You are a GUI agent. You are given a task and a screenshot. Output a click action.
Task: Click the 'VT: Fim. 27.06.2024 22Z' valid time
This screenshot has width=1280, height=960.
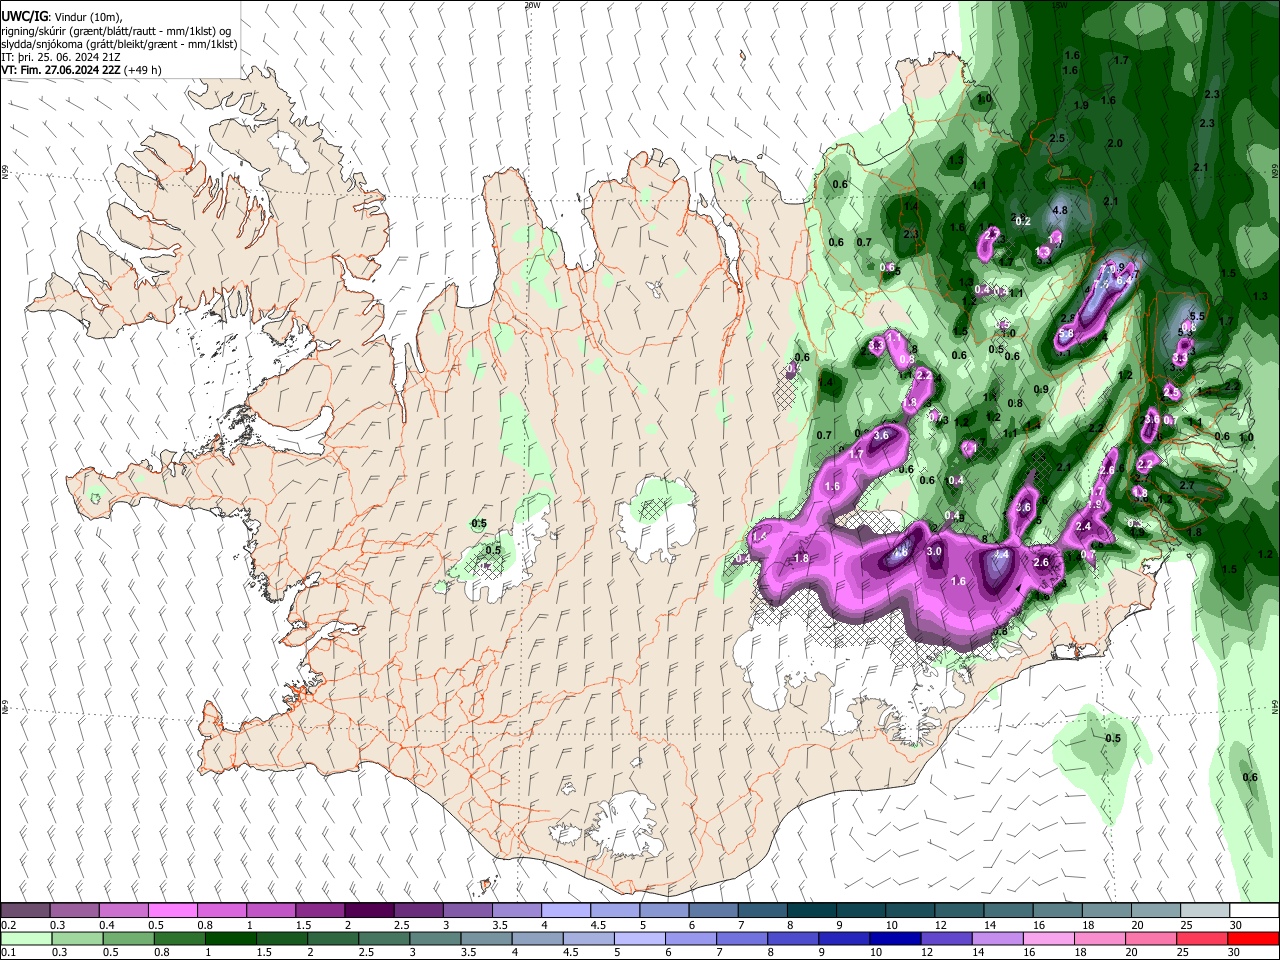[x=62, y=70]
